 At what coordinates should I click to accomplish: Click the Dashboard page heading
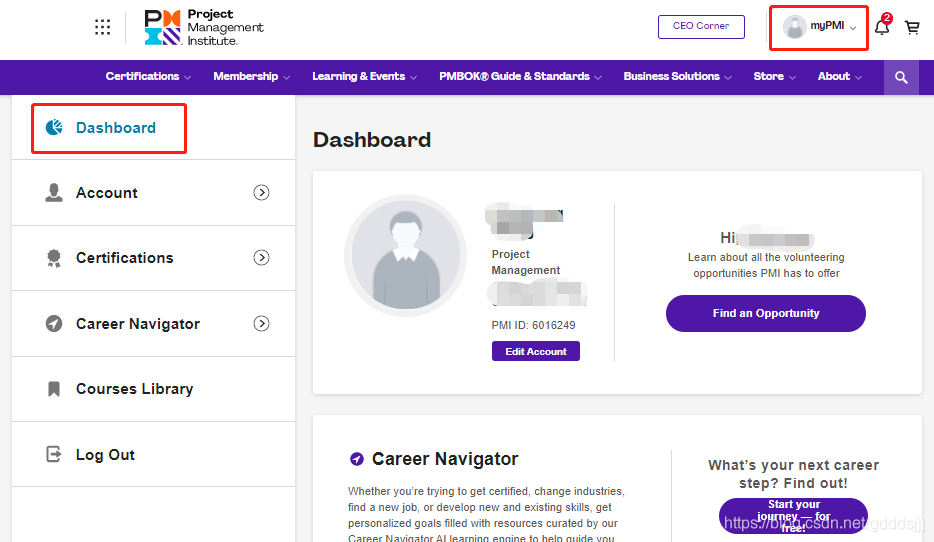372,140
